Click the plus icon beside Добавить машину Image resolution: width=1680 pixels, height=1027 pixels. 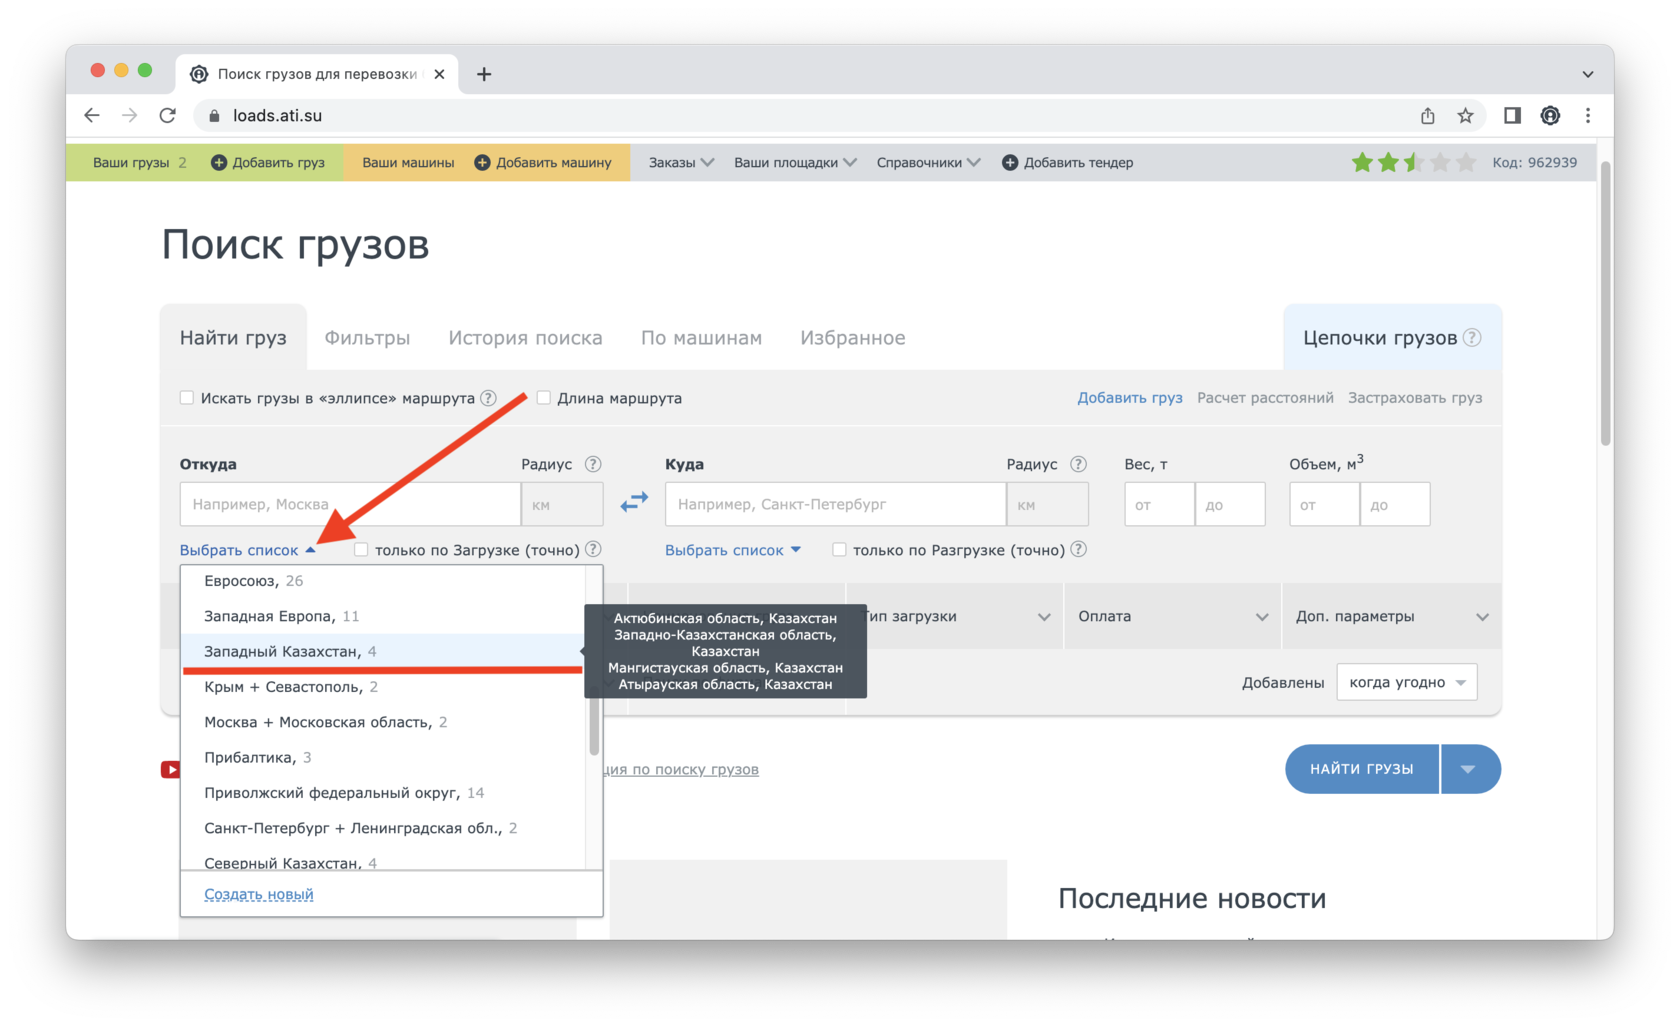pyautogui.click(x=482, y=162)
